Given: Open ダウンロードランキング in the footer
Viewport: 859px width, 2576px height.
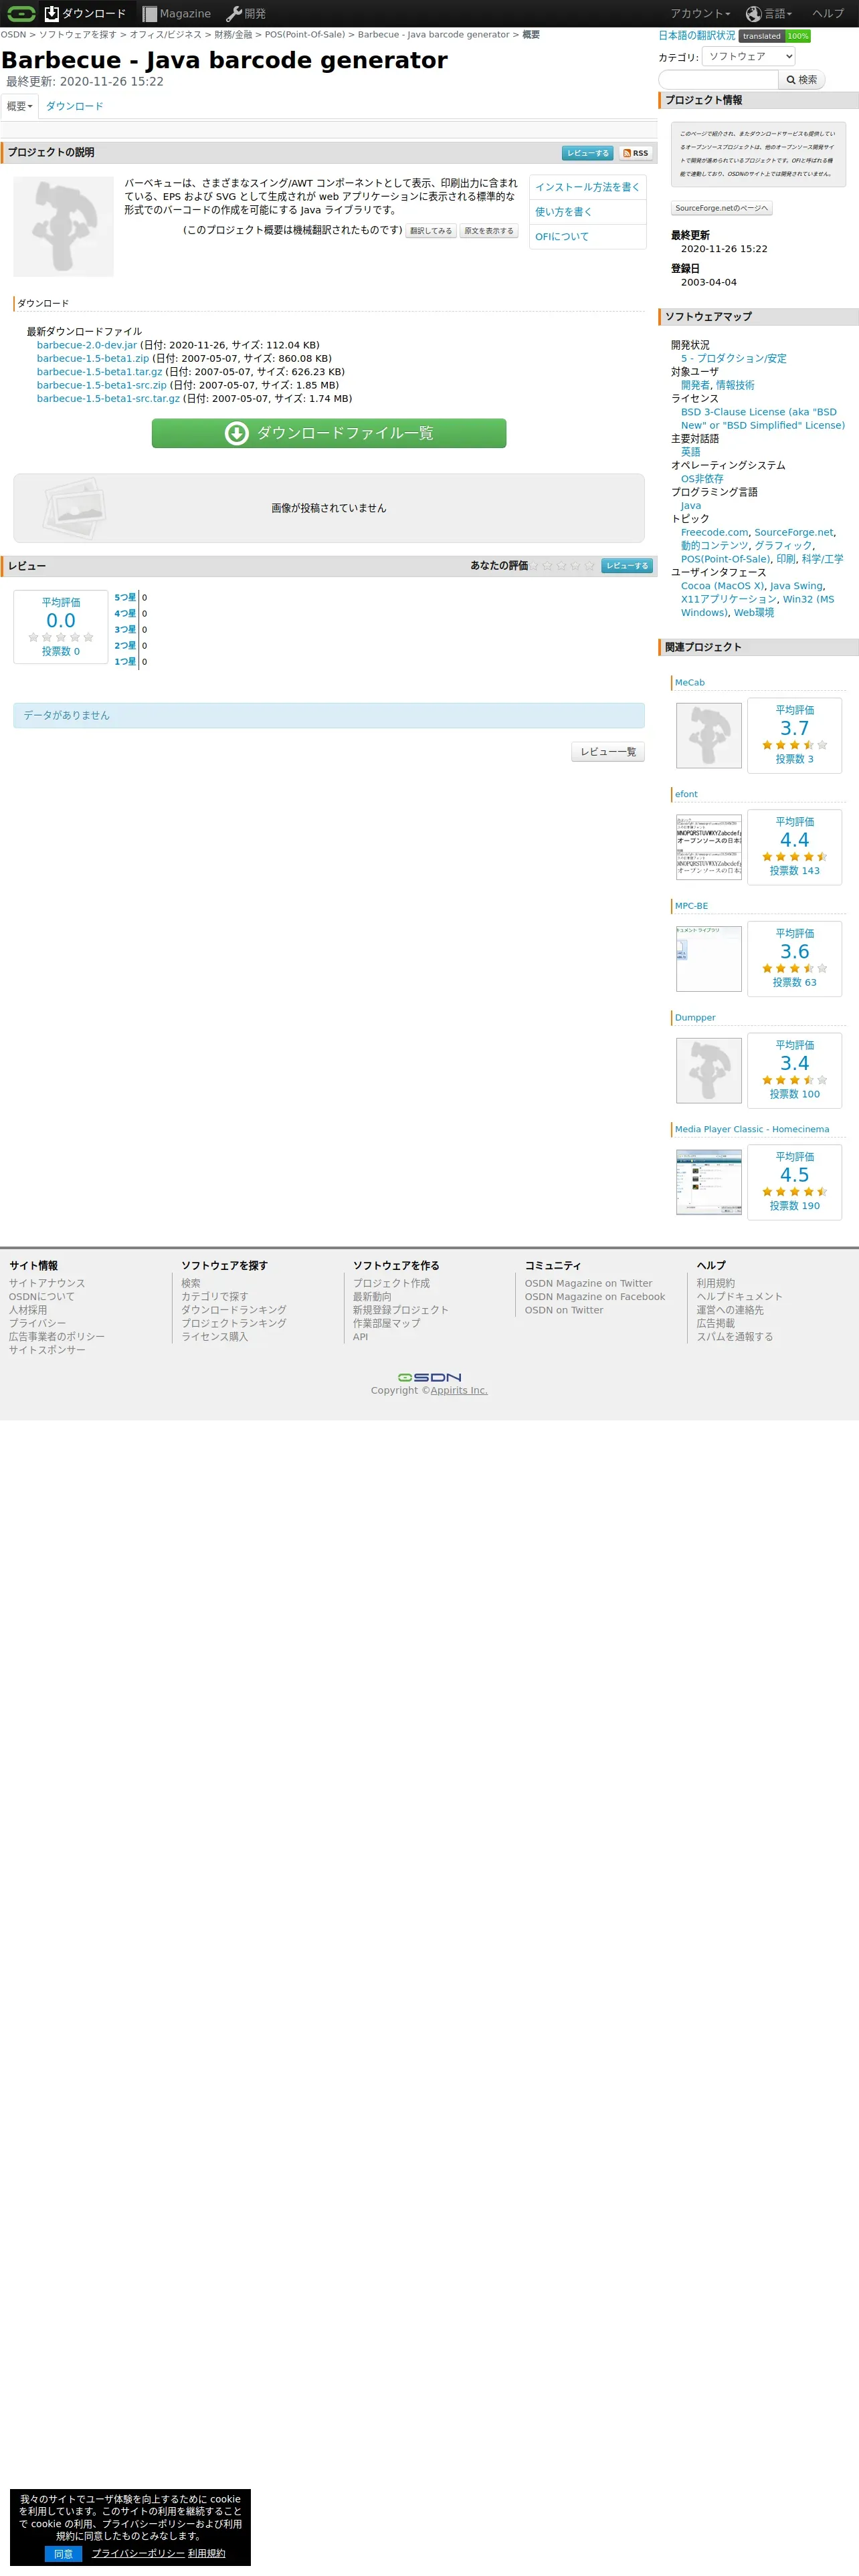Looking at the screenshot, I should pyautogui.click(x=234, y=1310).
